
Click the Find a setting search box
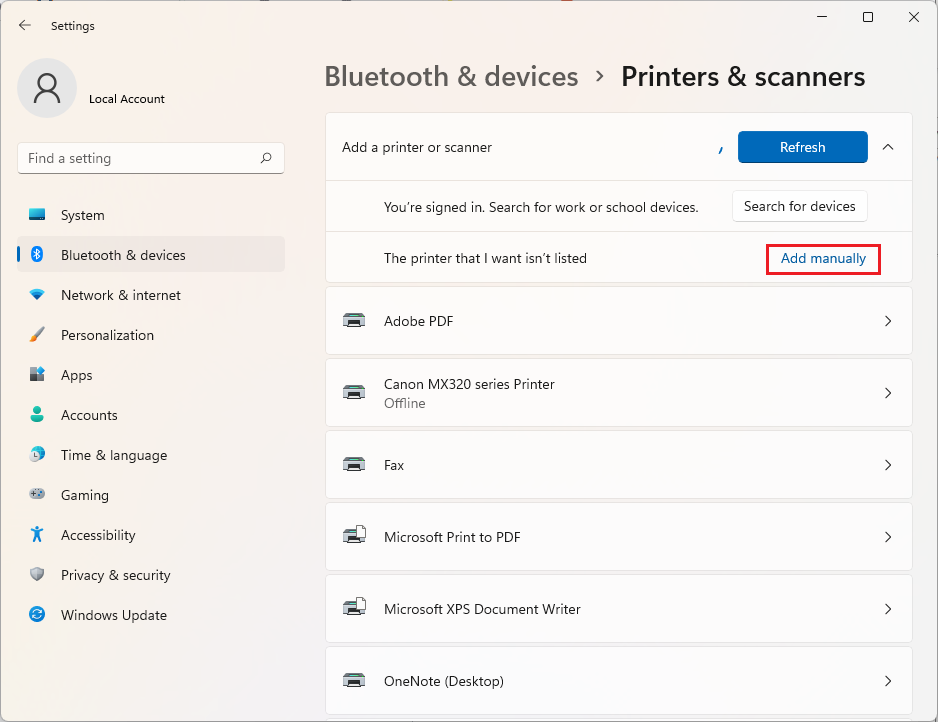pos(138,158)
